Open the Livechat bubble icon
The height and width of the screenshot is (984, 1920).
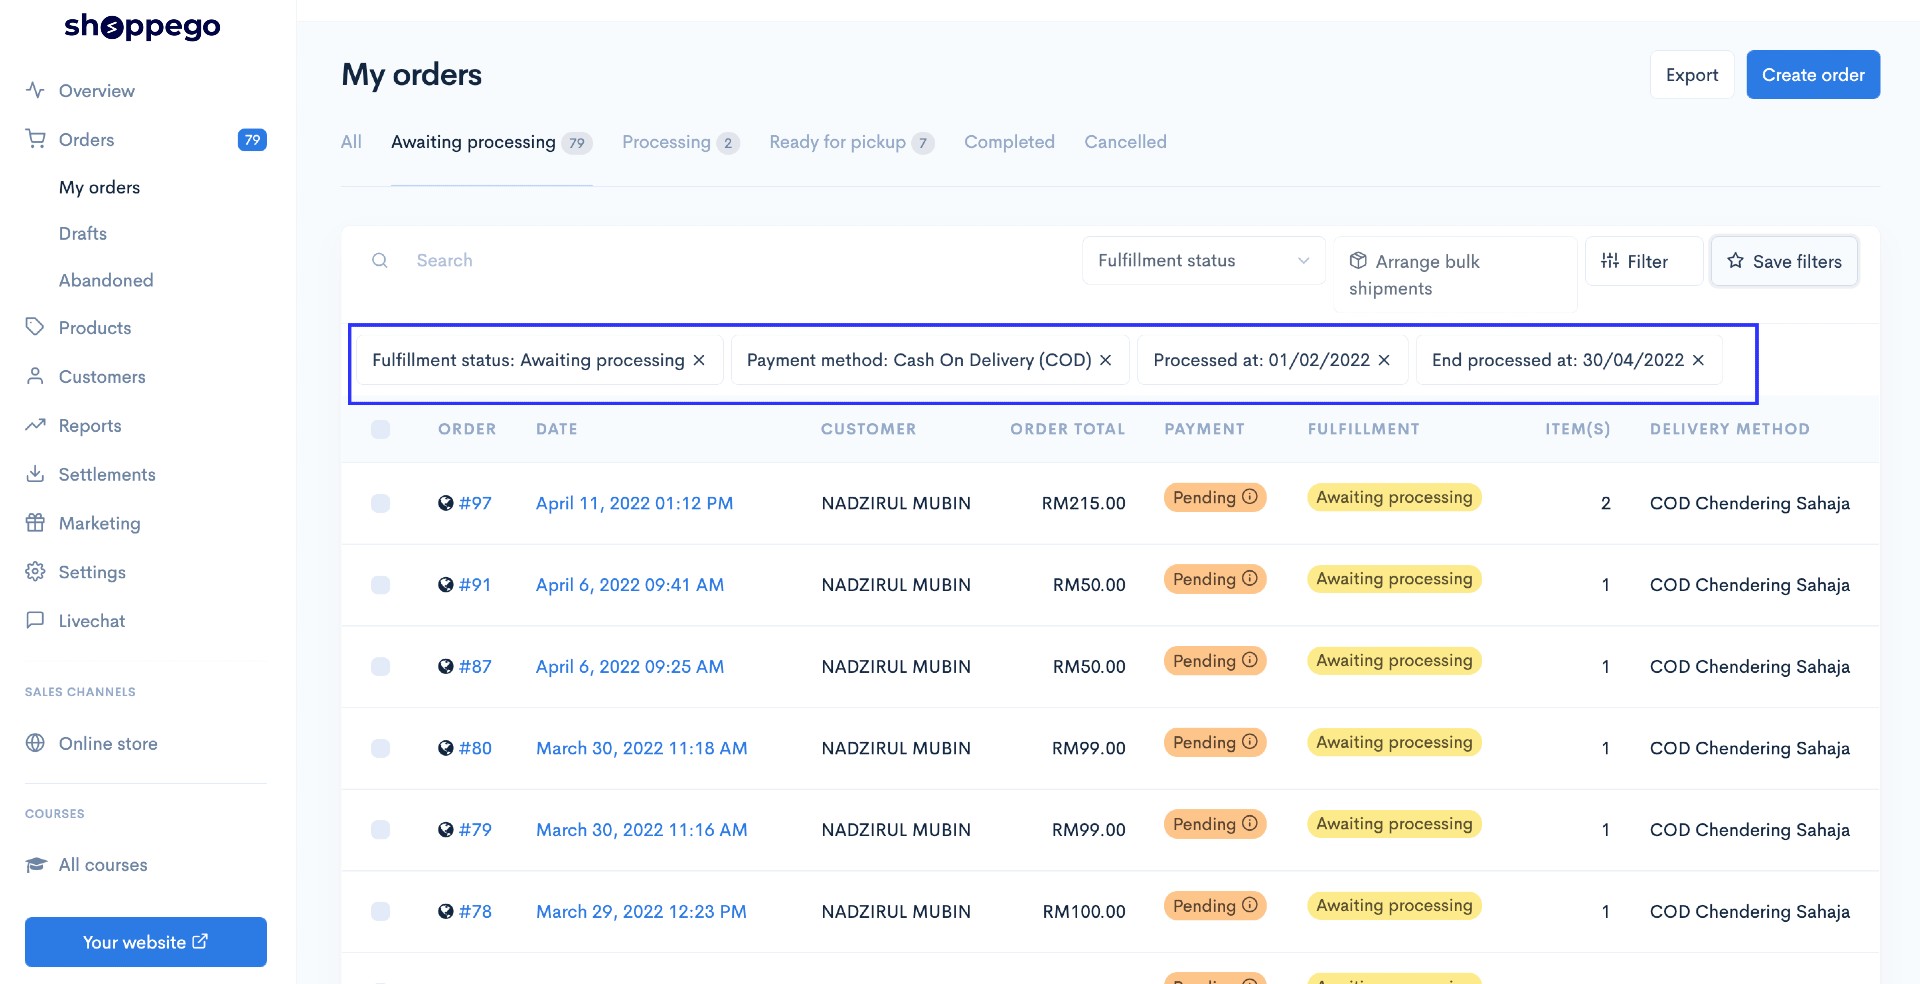[35, 620]
